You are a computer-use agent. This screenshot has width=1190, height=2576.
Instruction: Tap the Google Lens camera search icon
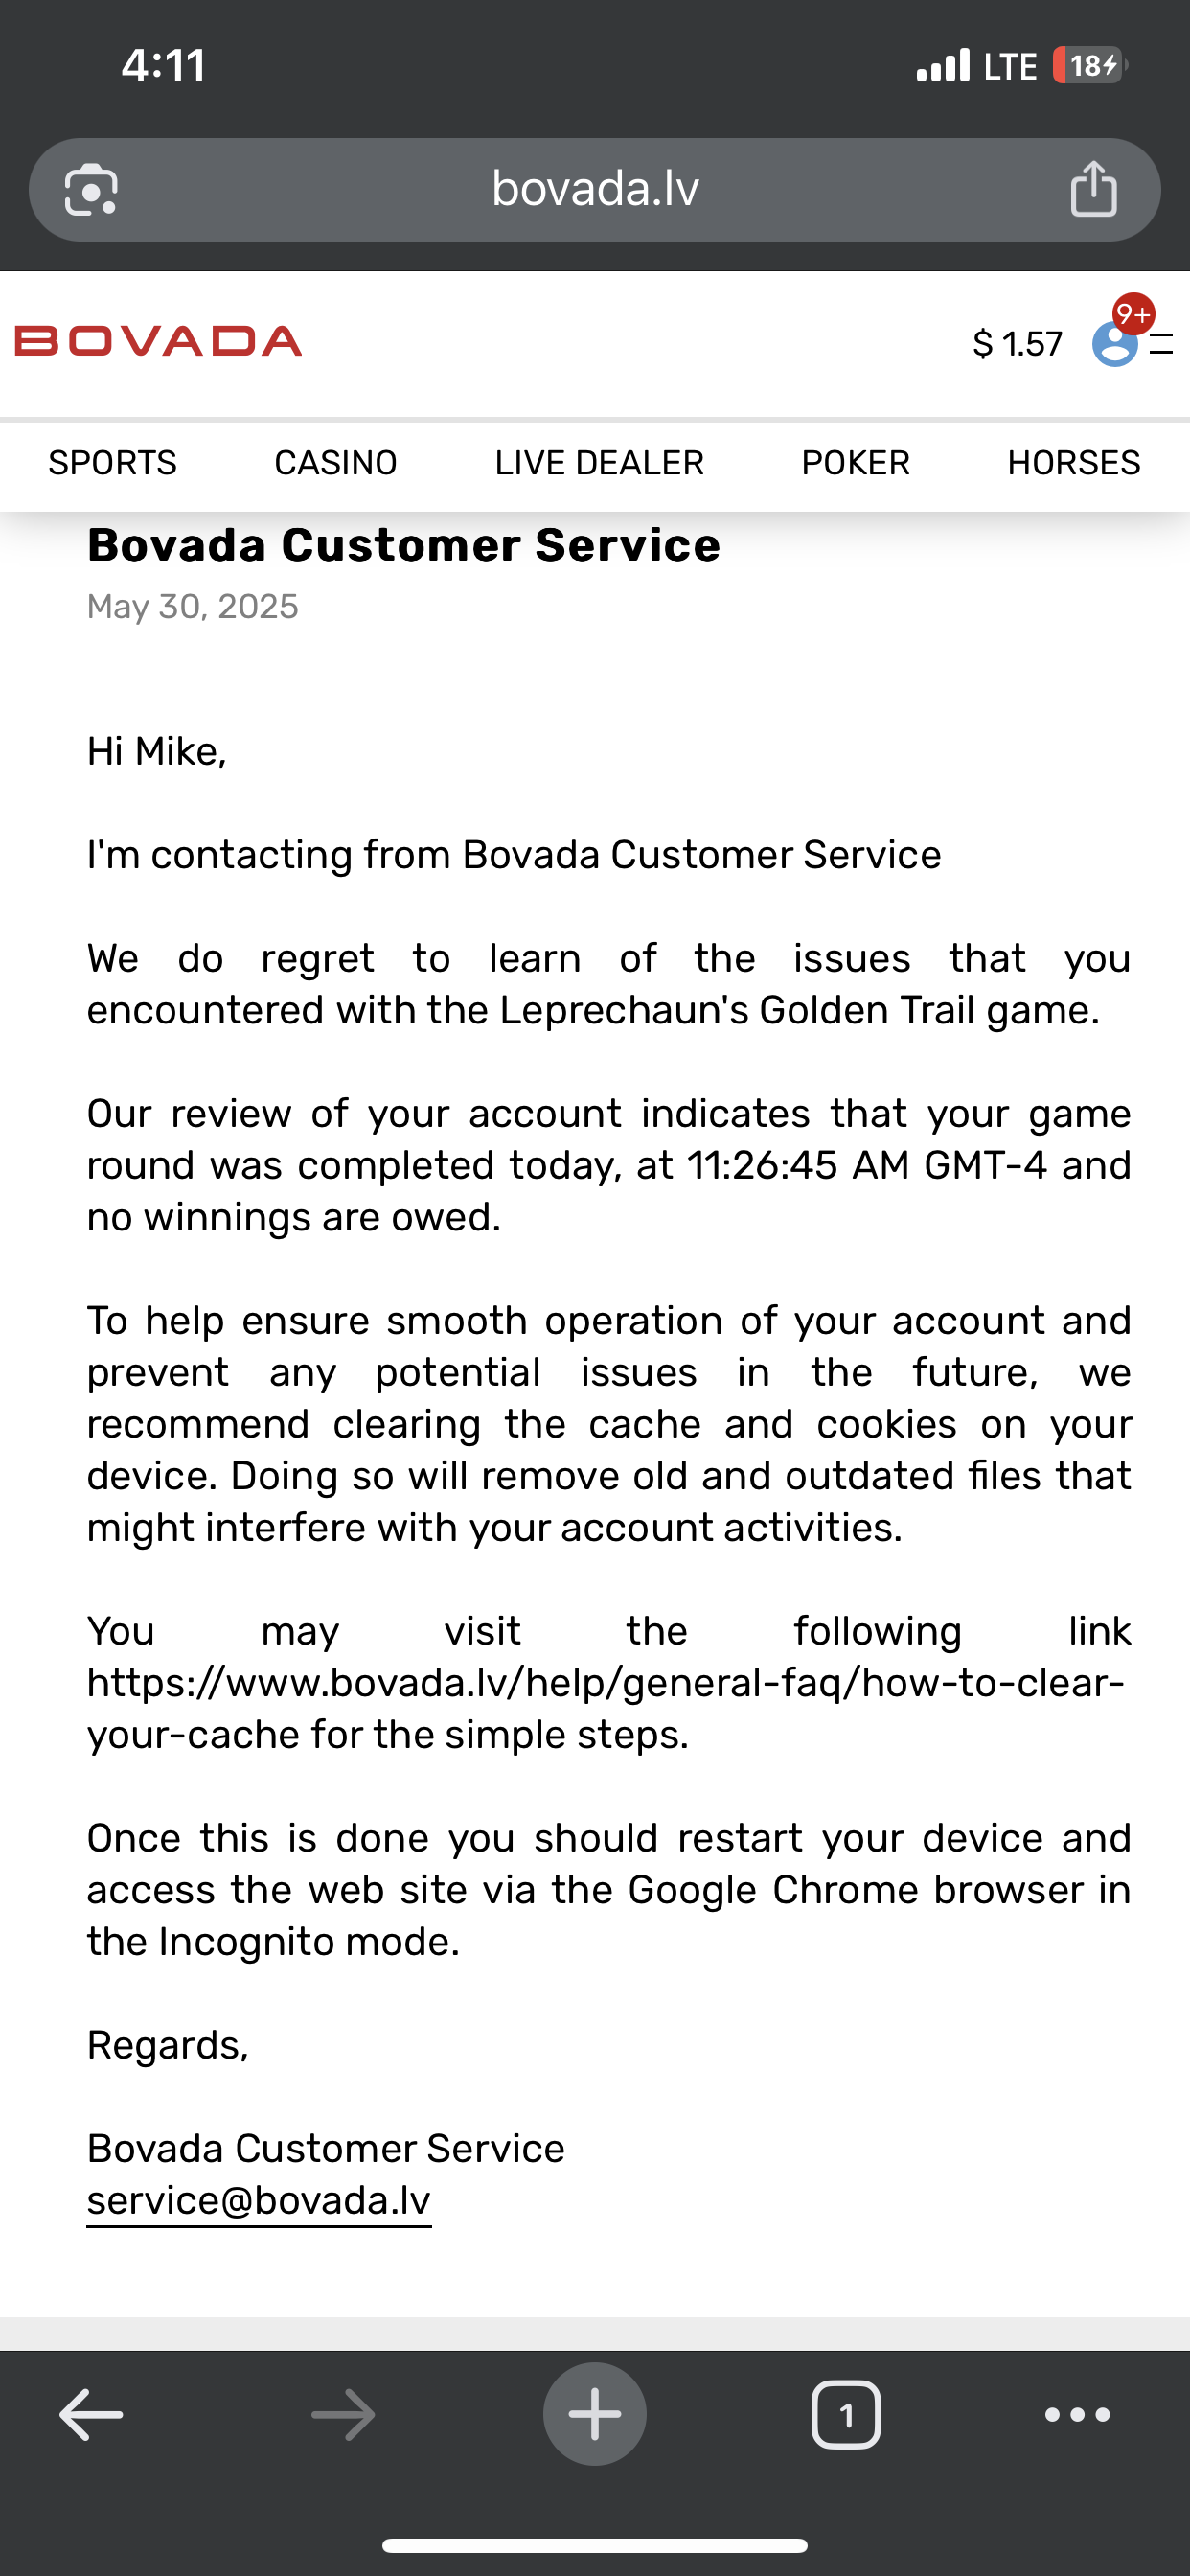coord(91,190)
